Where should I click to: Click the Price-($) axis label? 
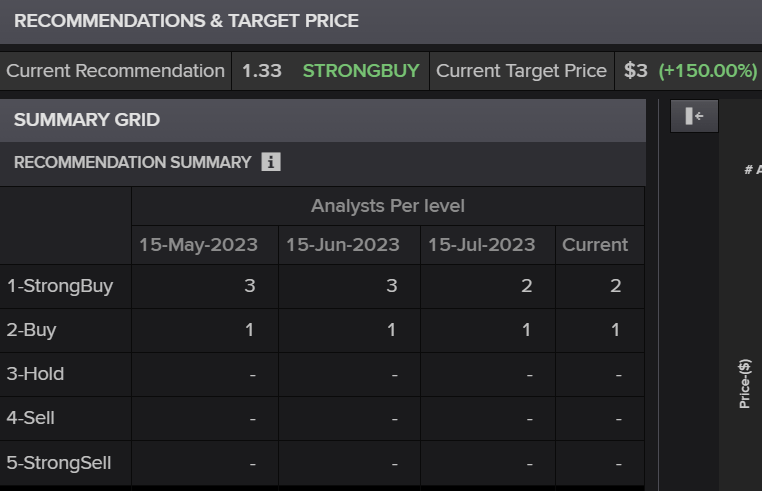tap(745, 384)
